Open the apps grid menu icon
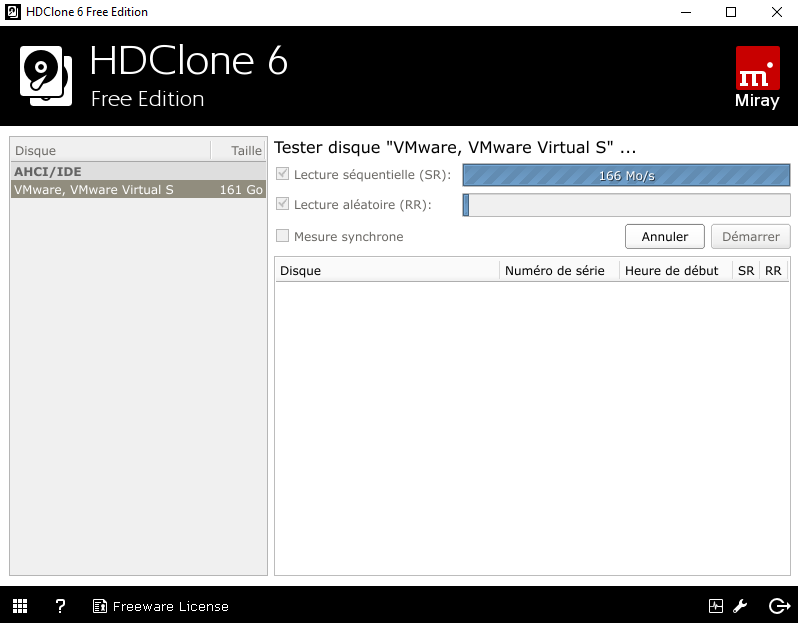 click(20, 606)
